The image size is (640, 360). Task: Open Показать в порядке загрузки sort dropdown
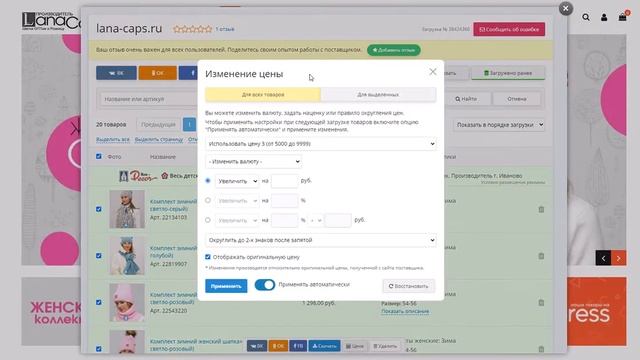[499, 125]
